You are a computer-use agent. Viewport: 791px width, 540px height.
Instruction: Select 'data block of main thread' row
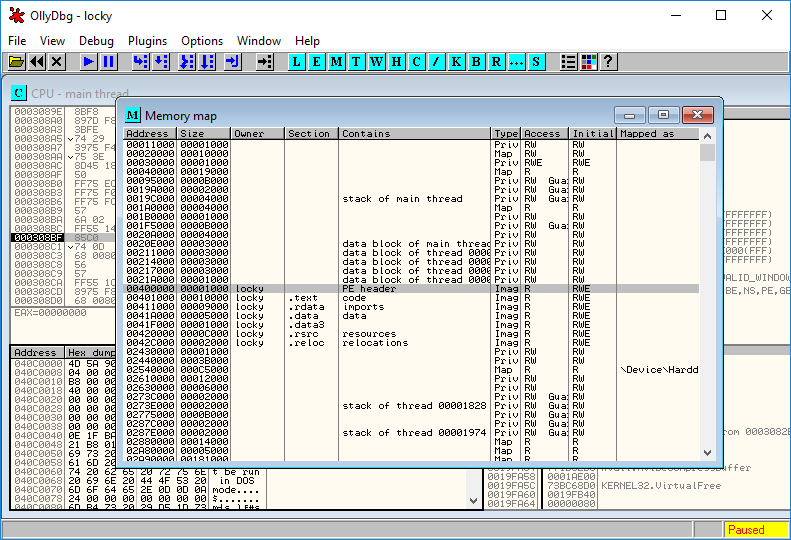[411, 244]
